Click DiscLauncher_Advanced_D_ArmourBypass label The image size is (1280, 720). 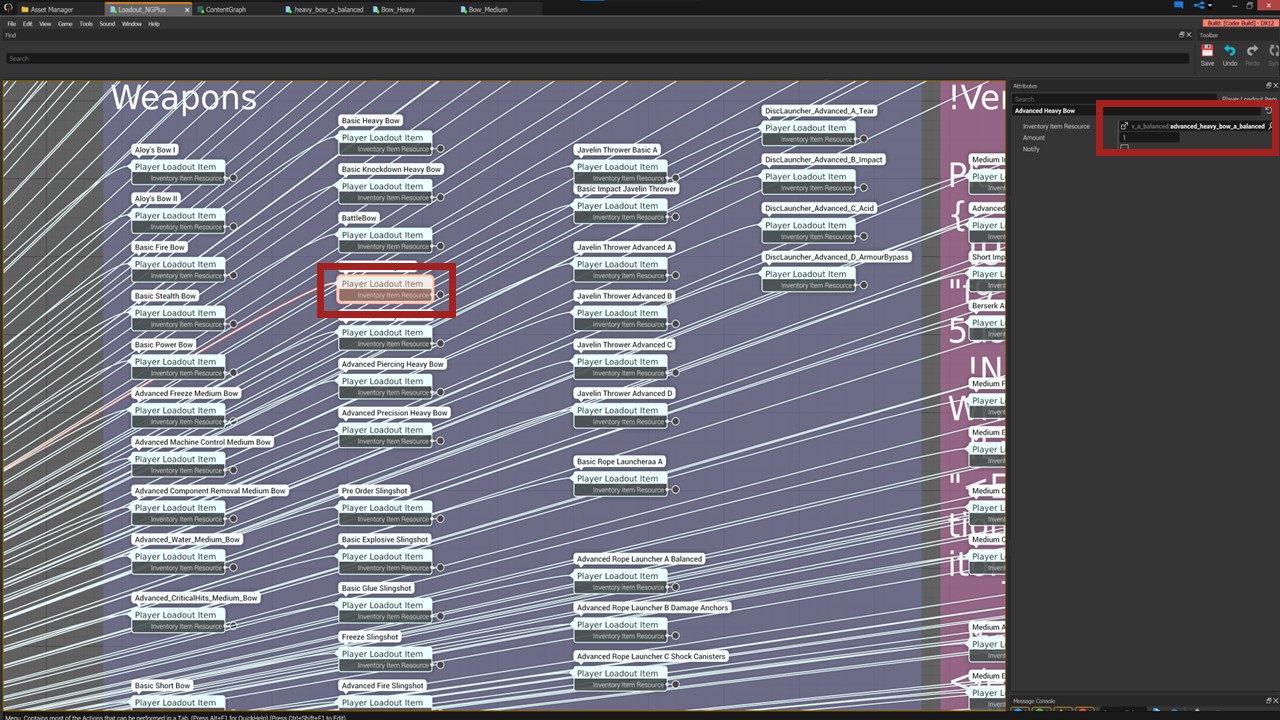pos(836,257)
